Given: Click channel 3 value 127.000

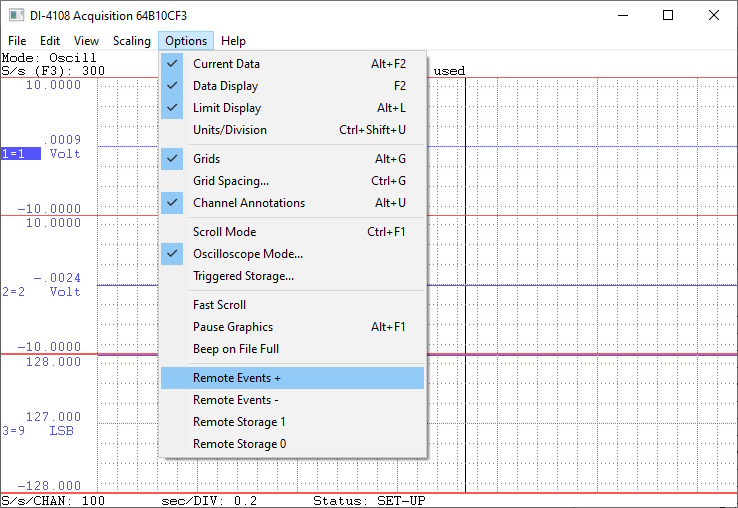Looking at the screenshot, I should point(53,417).
